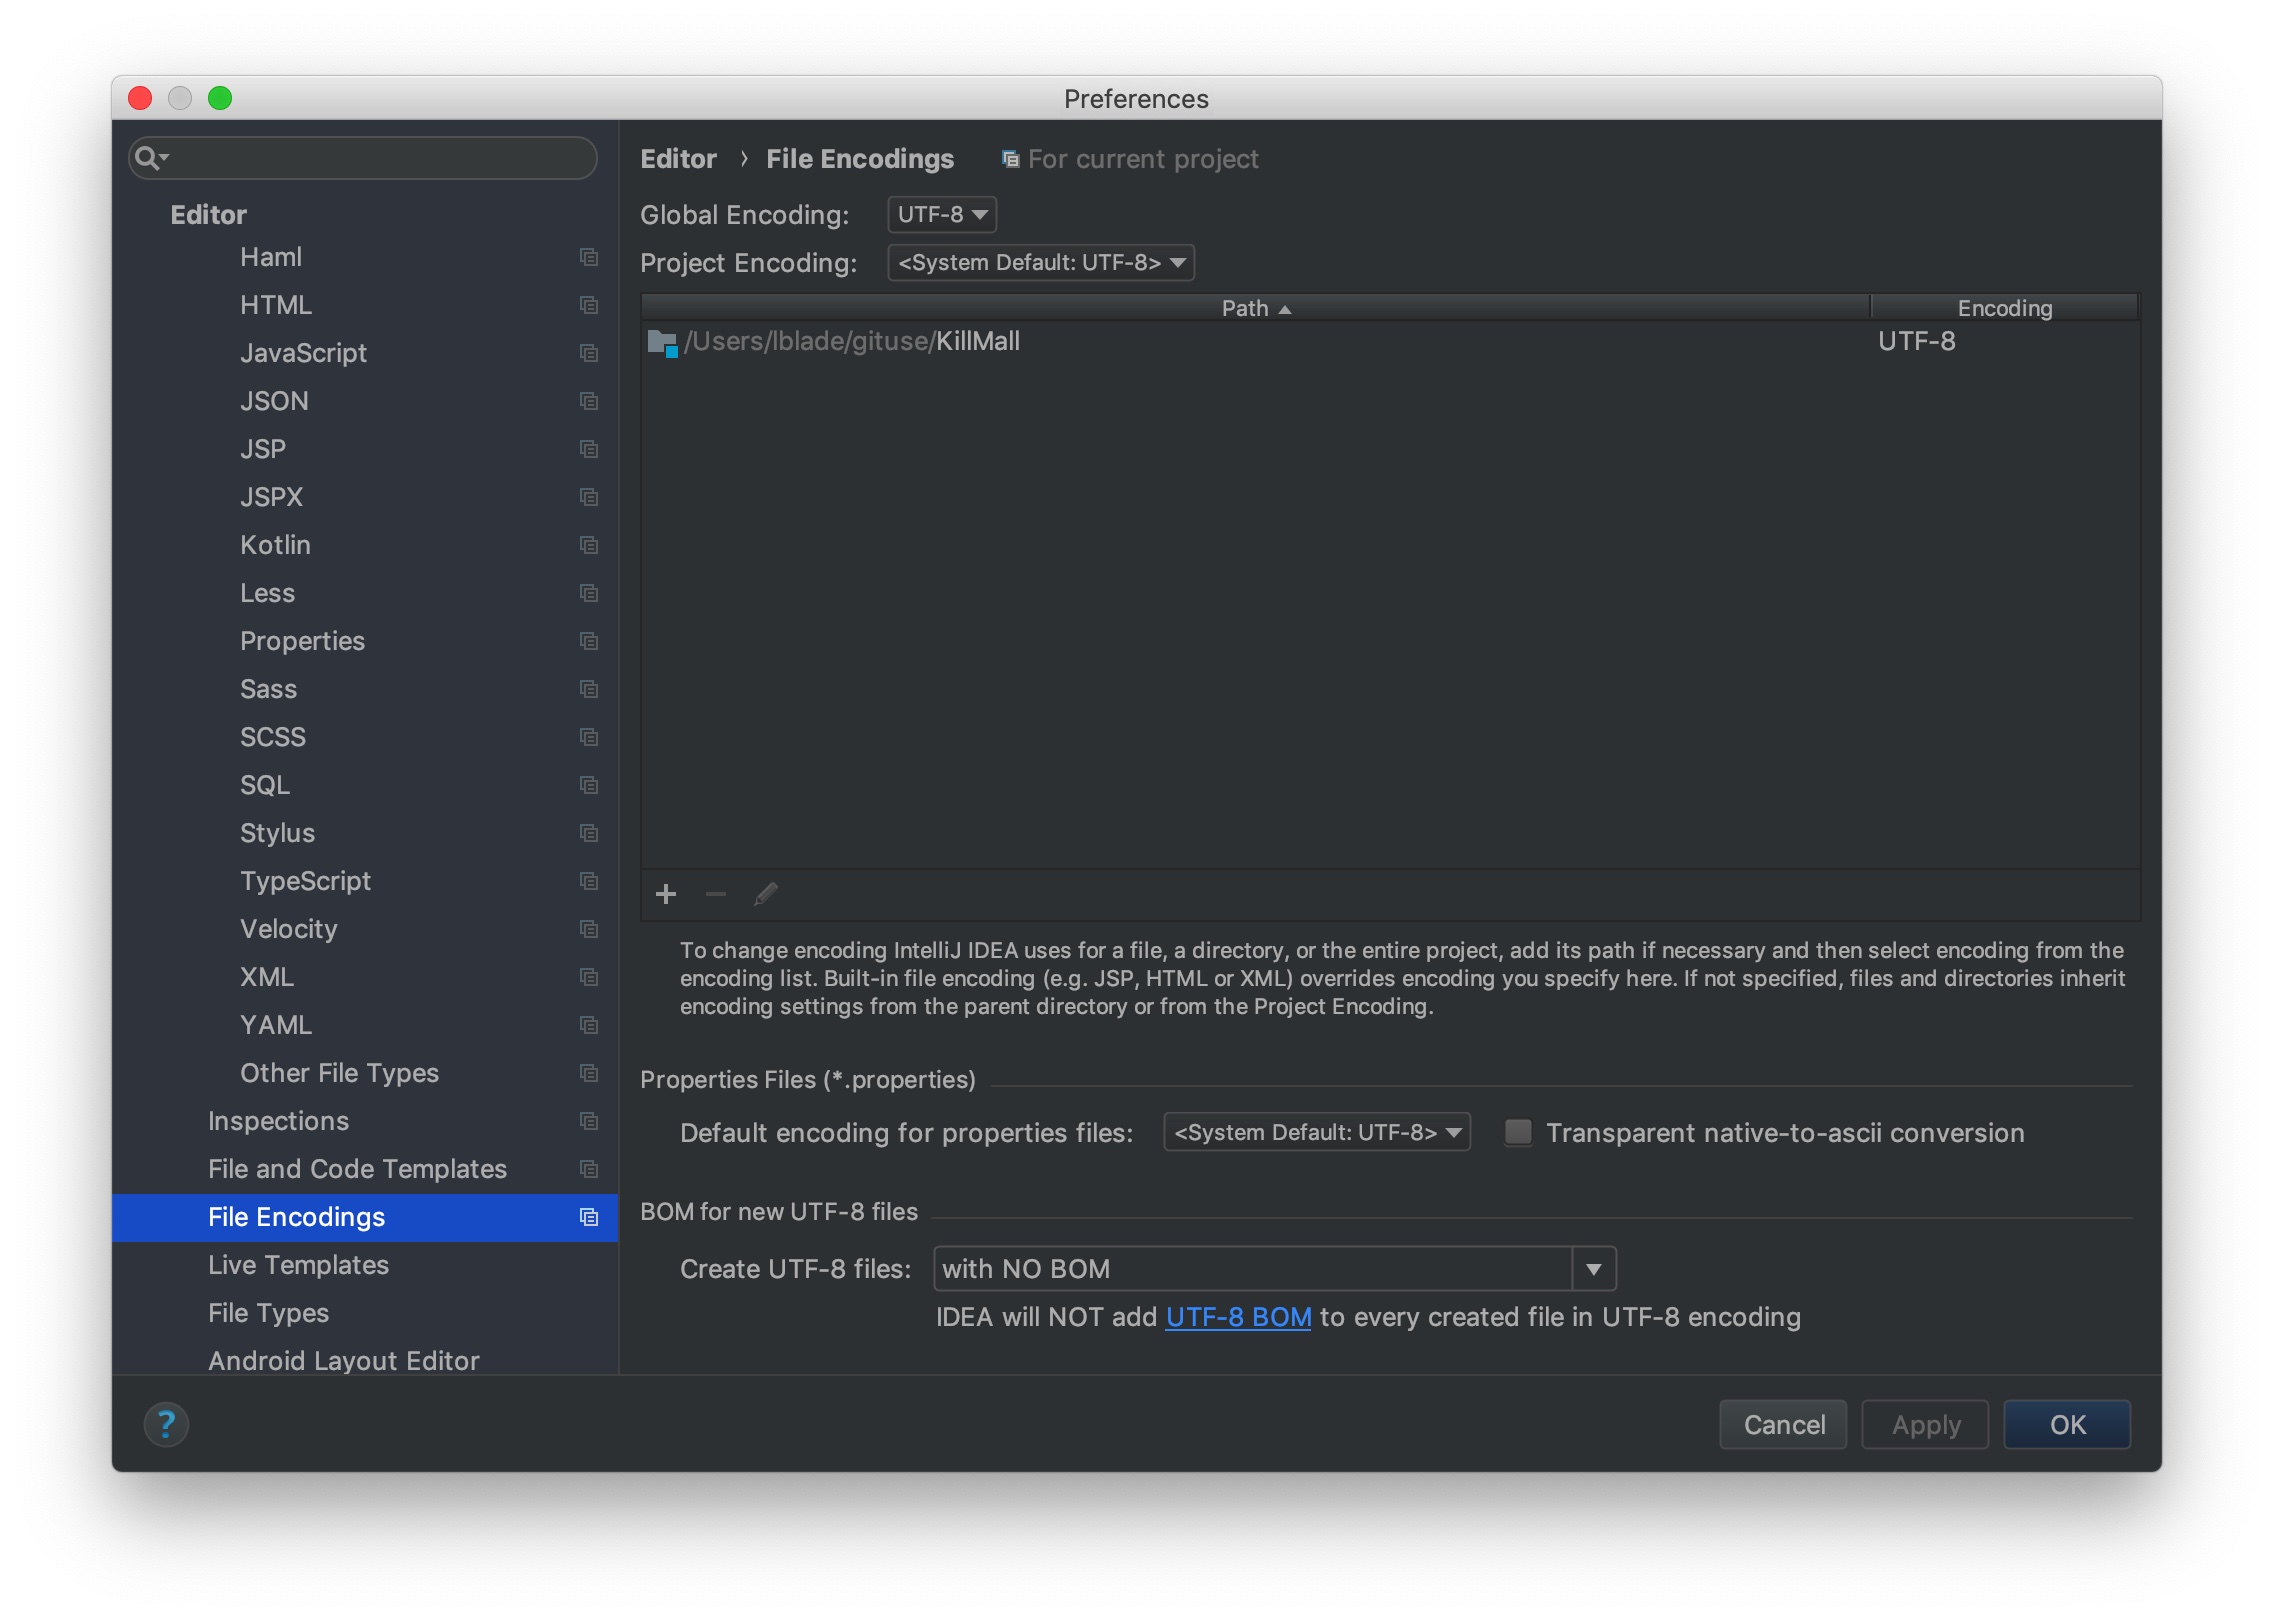
Task: Click the project-level icon beside Kotlin
Action: pyautogui.click(x=589, y=545)
